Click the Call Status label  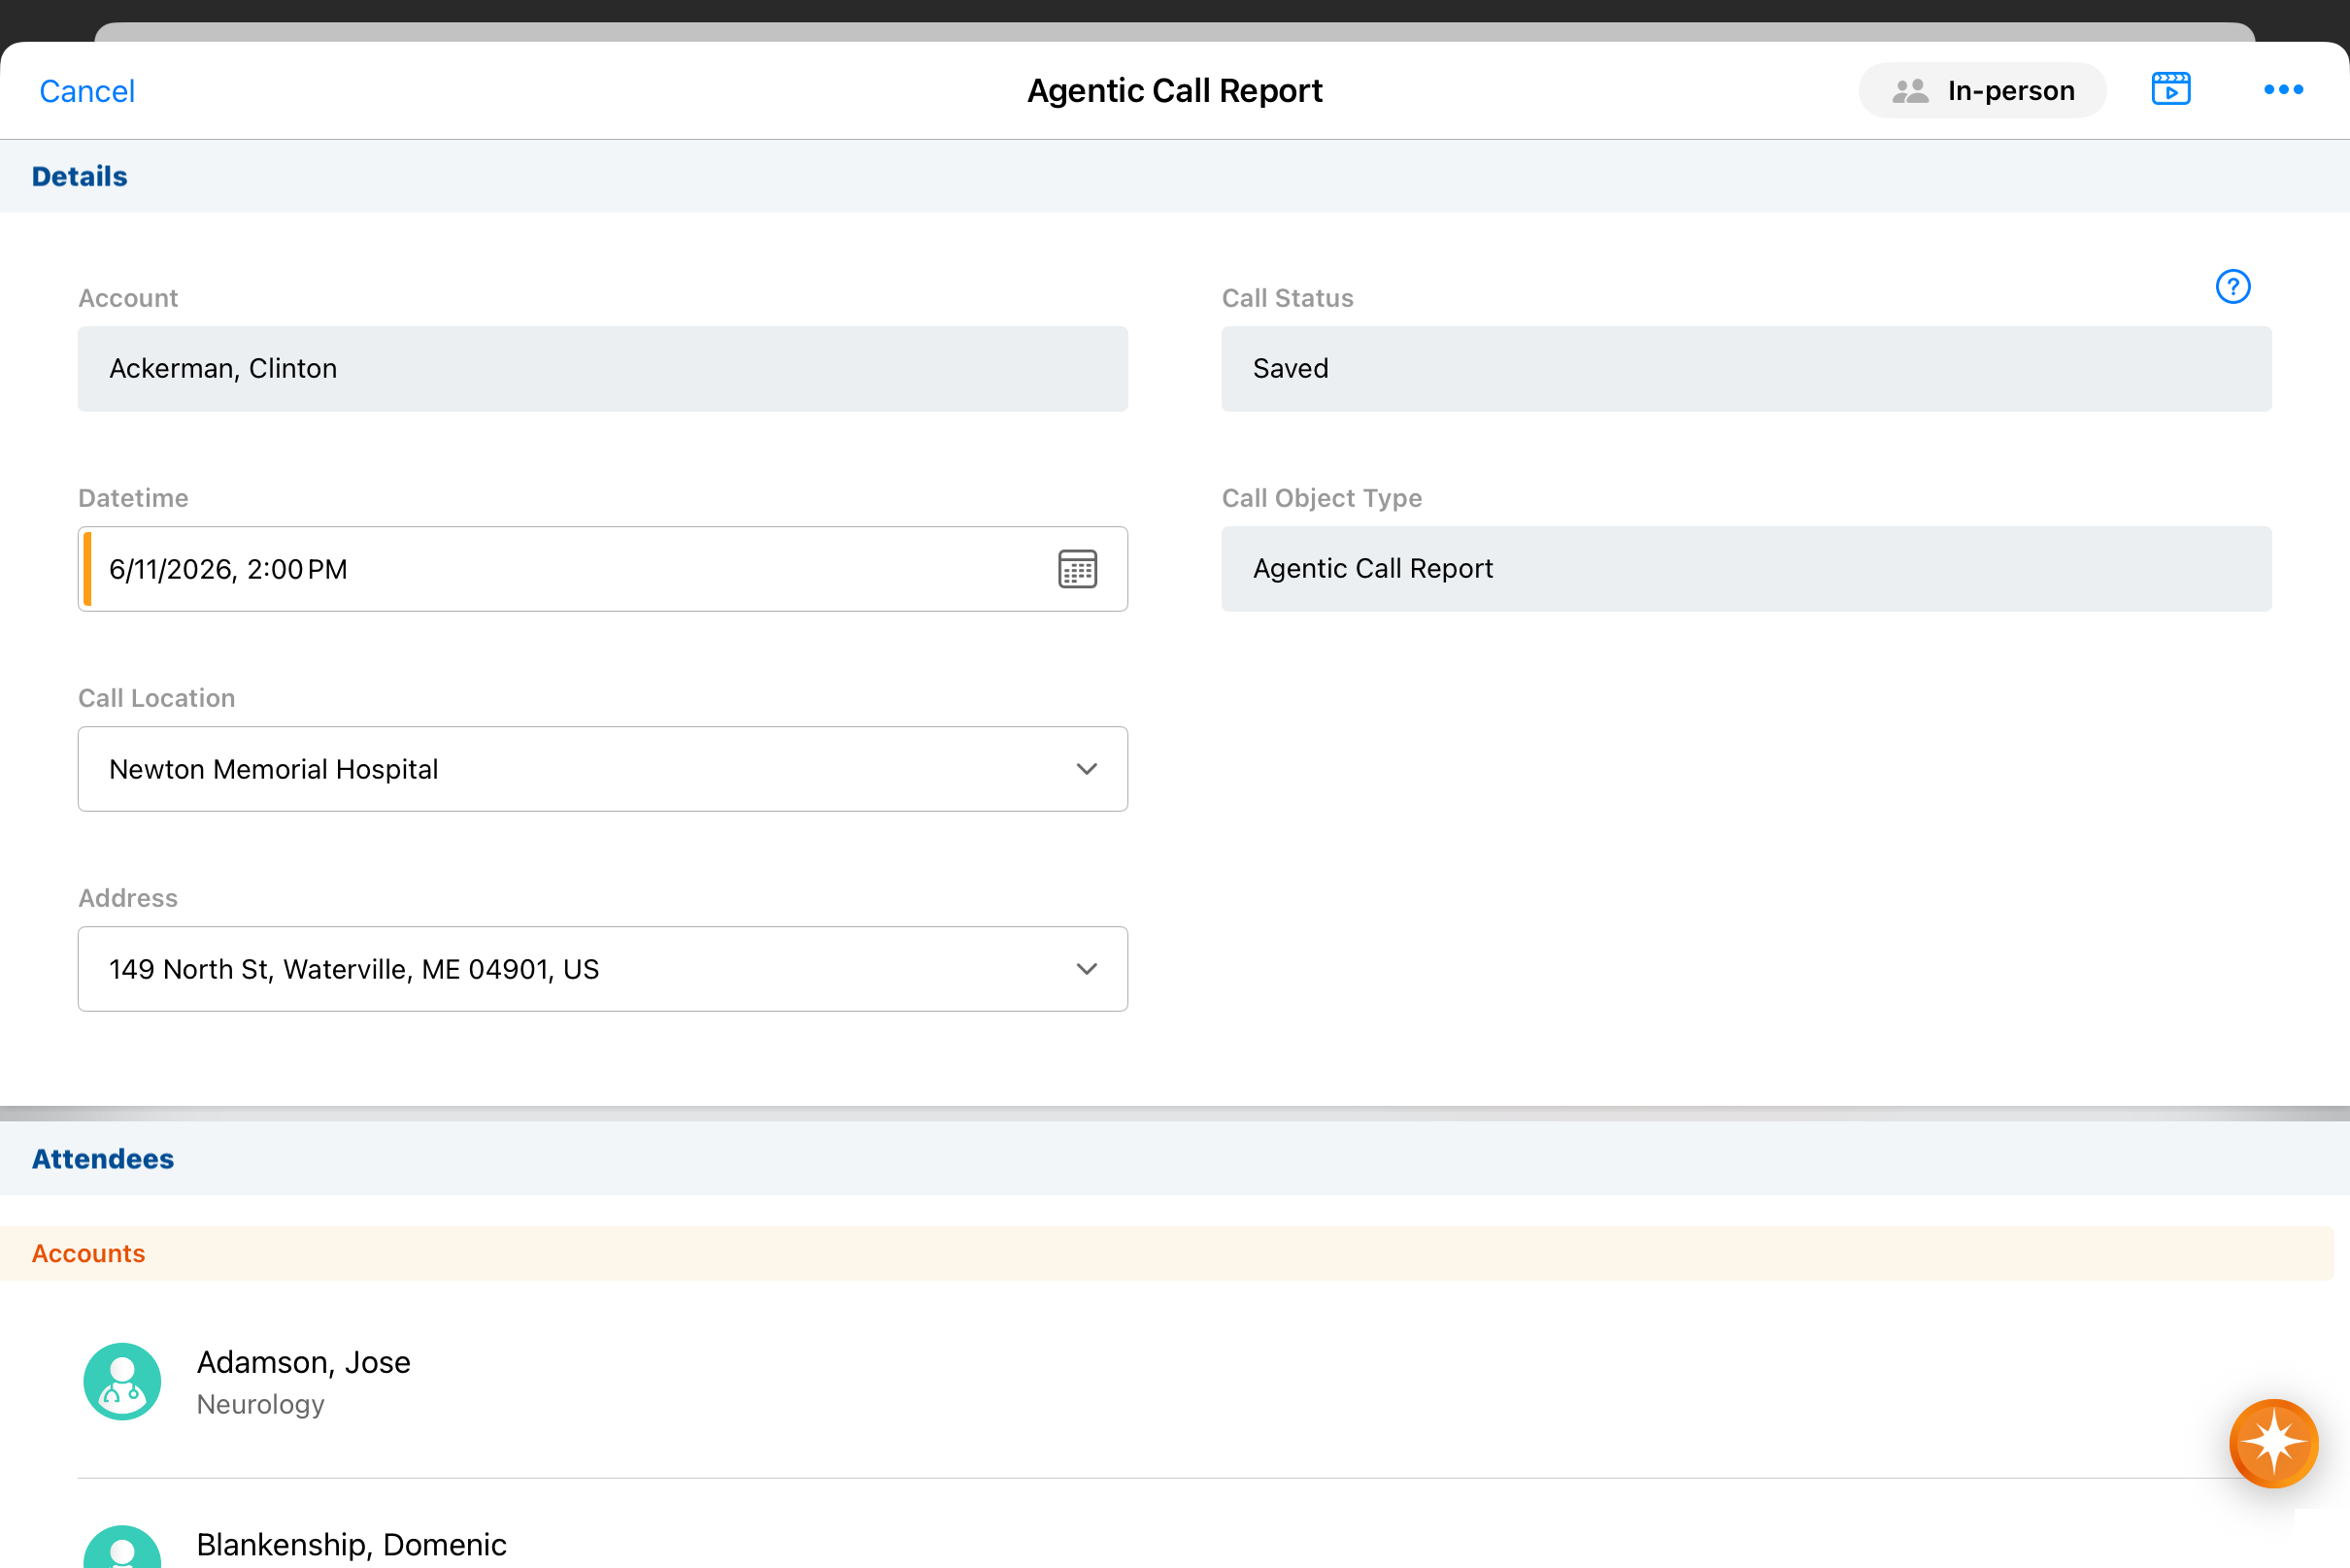click(1288, 298)
